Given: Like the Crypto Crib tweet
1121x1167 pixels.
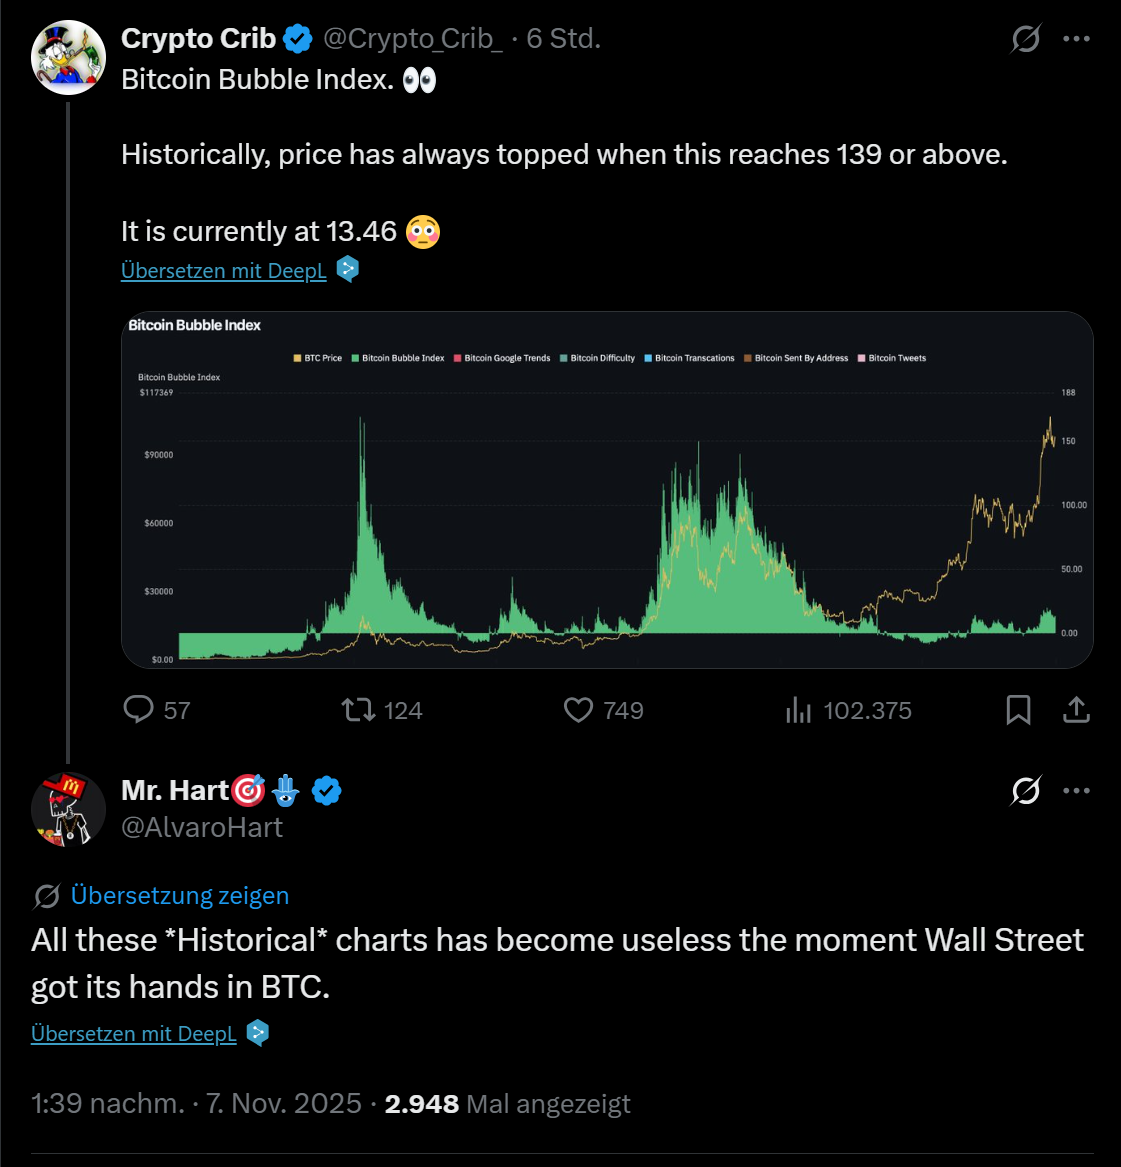Looking at the screenshot, I should pyautogui.click(x=579, y=710).
